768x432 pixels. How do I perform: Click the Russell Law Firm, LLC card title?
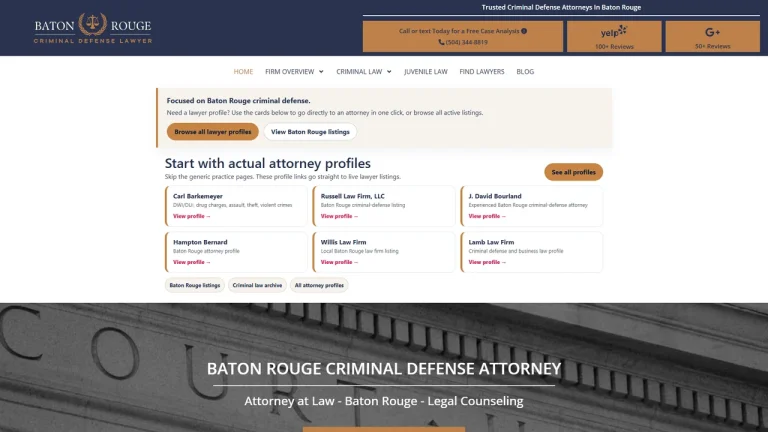[x=353, y=196]
